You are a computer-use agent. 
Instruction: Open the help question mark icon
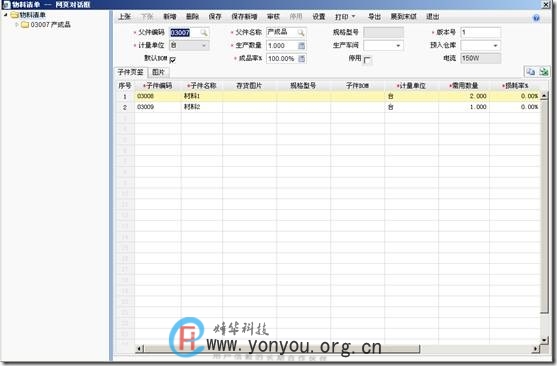point(536,18)
